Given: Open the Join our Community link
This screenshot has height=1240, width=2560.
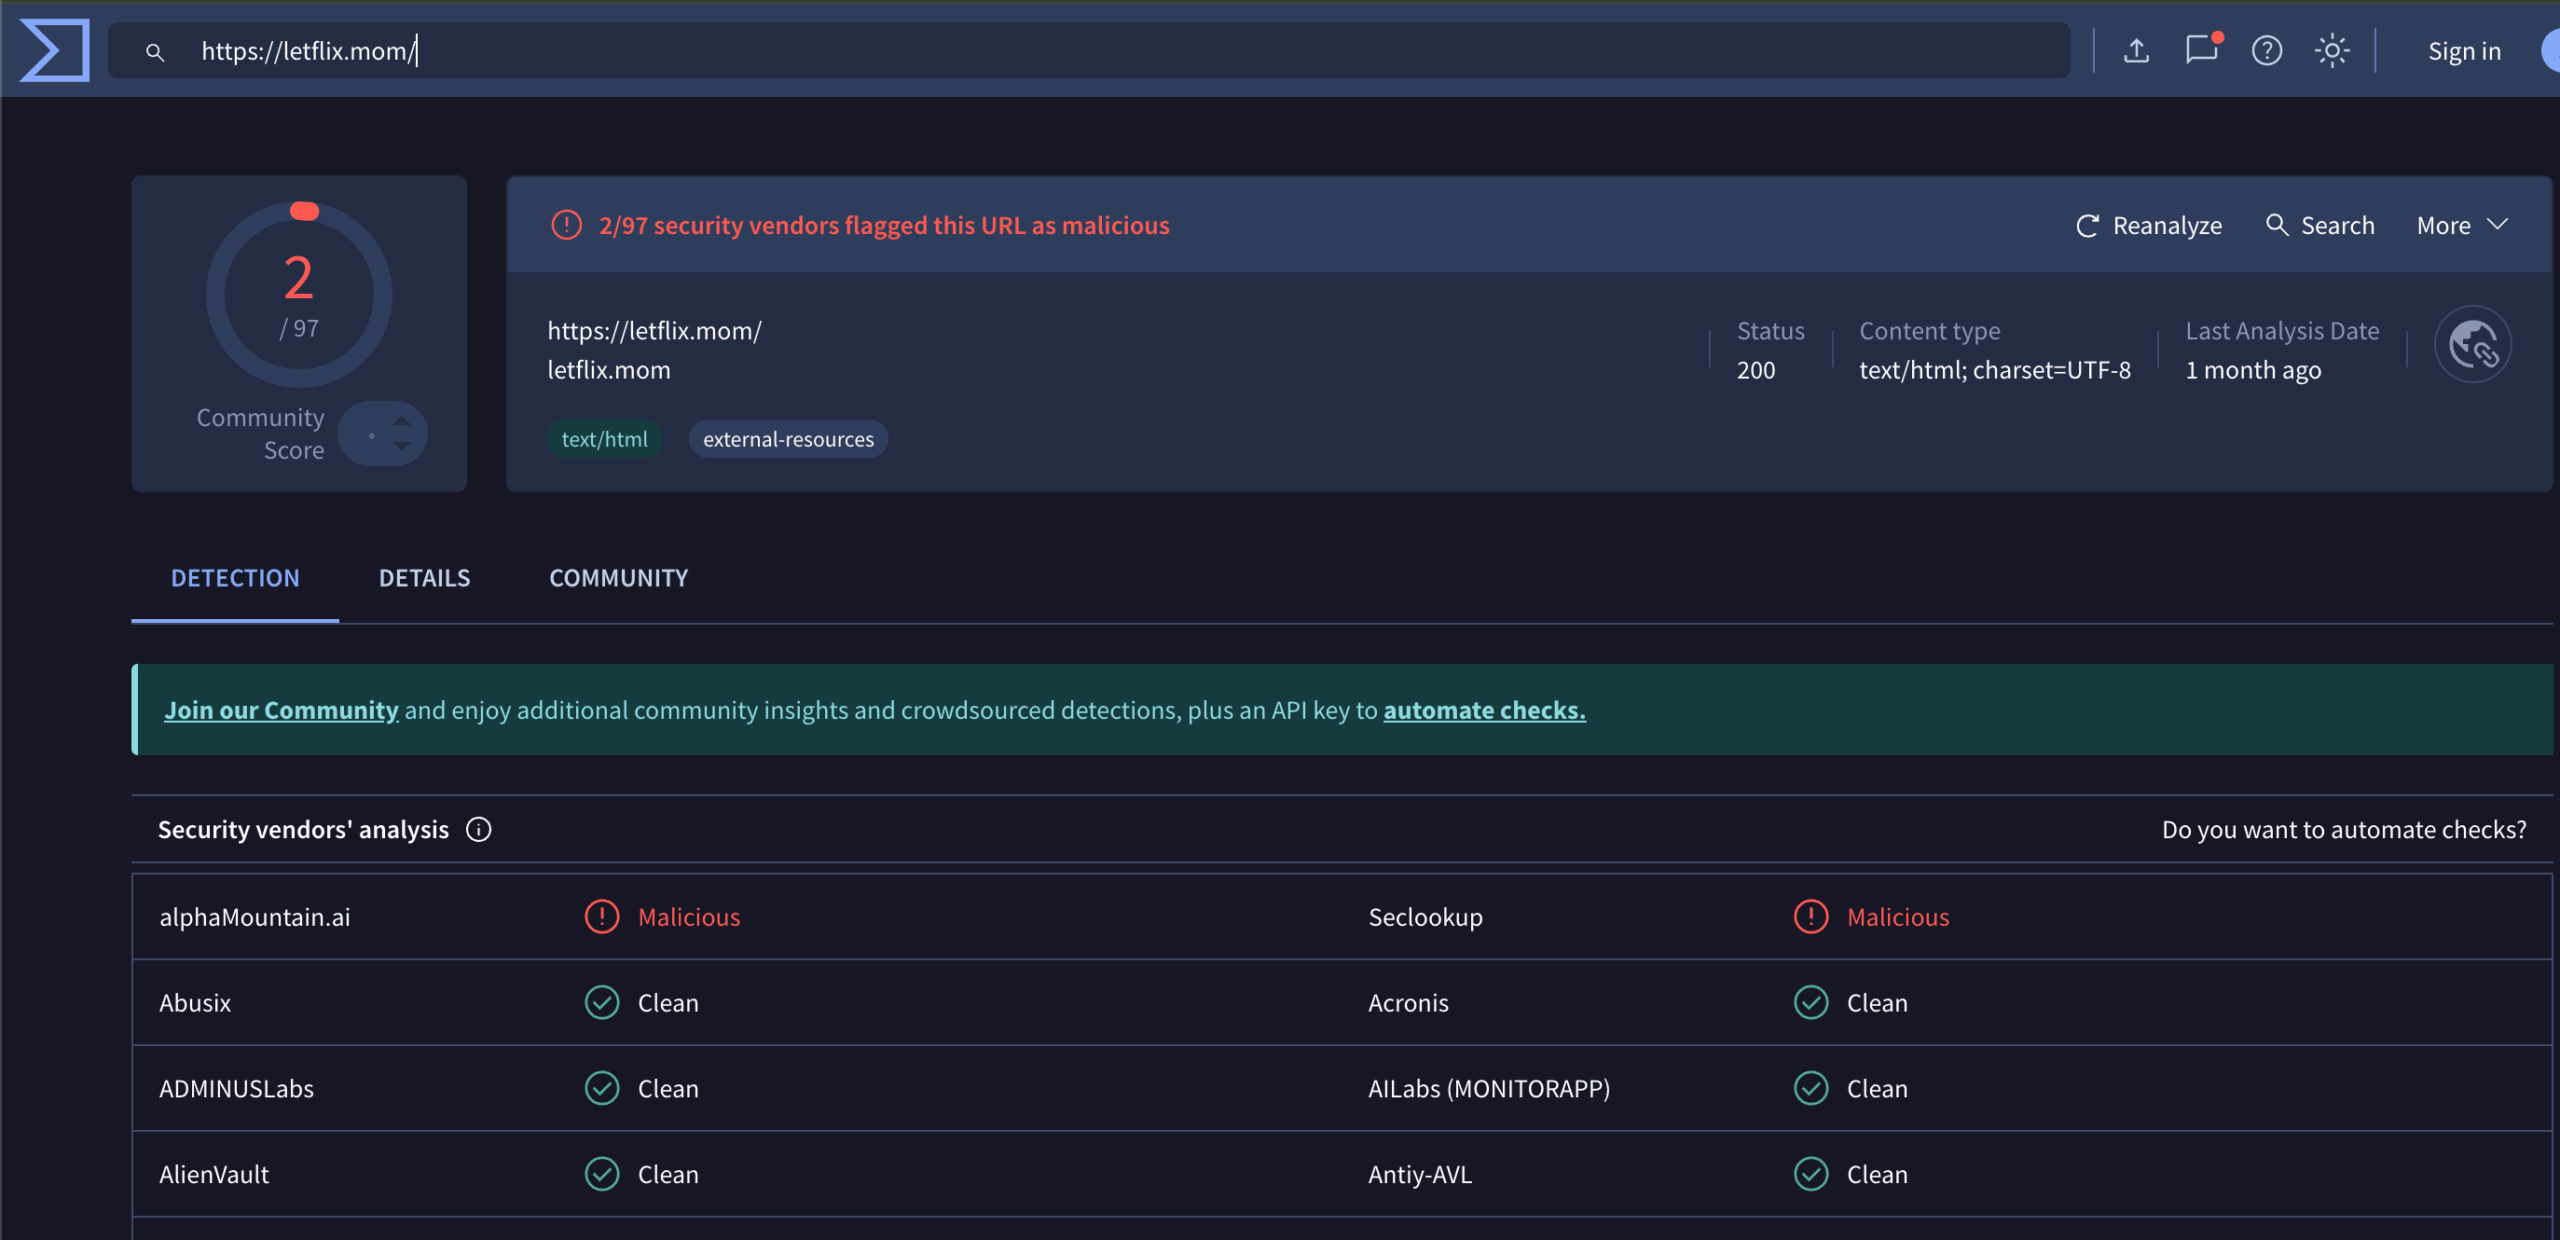Looking at the screenshot, I should [x=281, y=710].
